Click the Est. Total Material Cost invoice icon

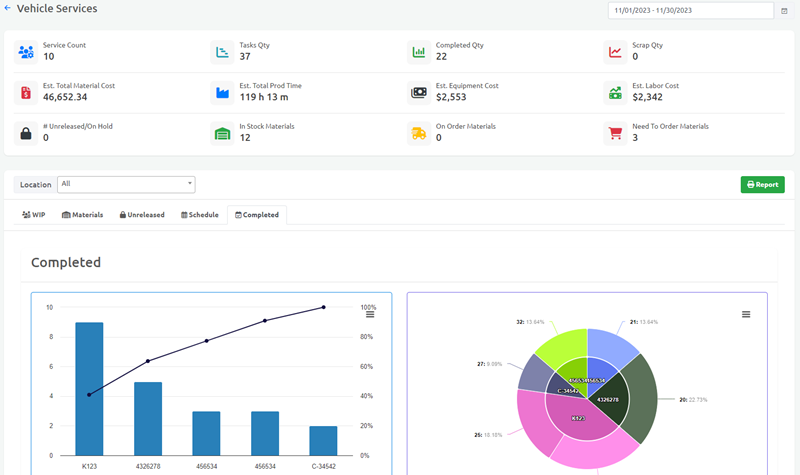point(26,93)
